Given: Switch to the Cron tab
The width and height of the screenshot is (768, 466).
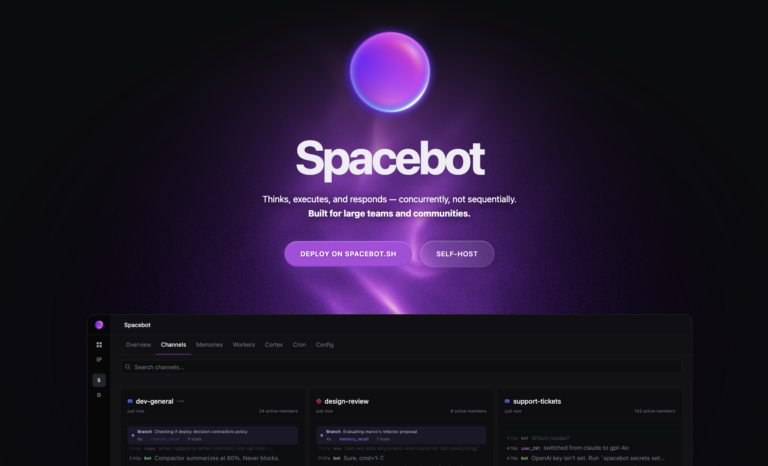Looking at the screenshot, I should click(299, 344).
